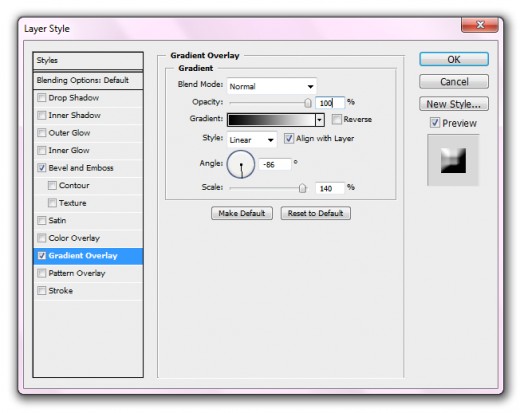Click the Opacity slider handle

(x=308, y=103)
